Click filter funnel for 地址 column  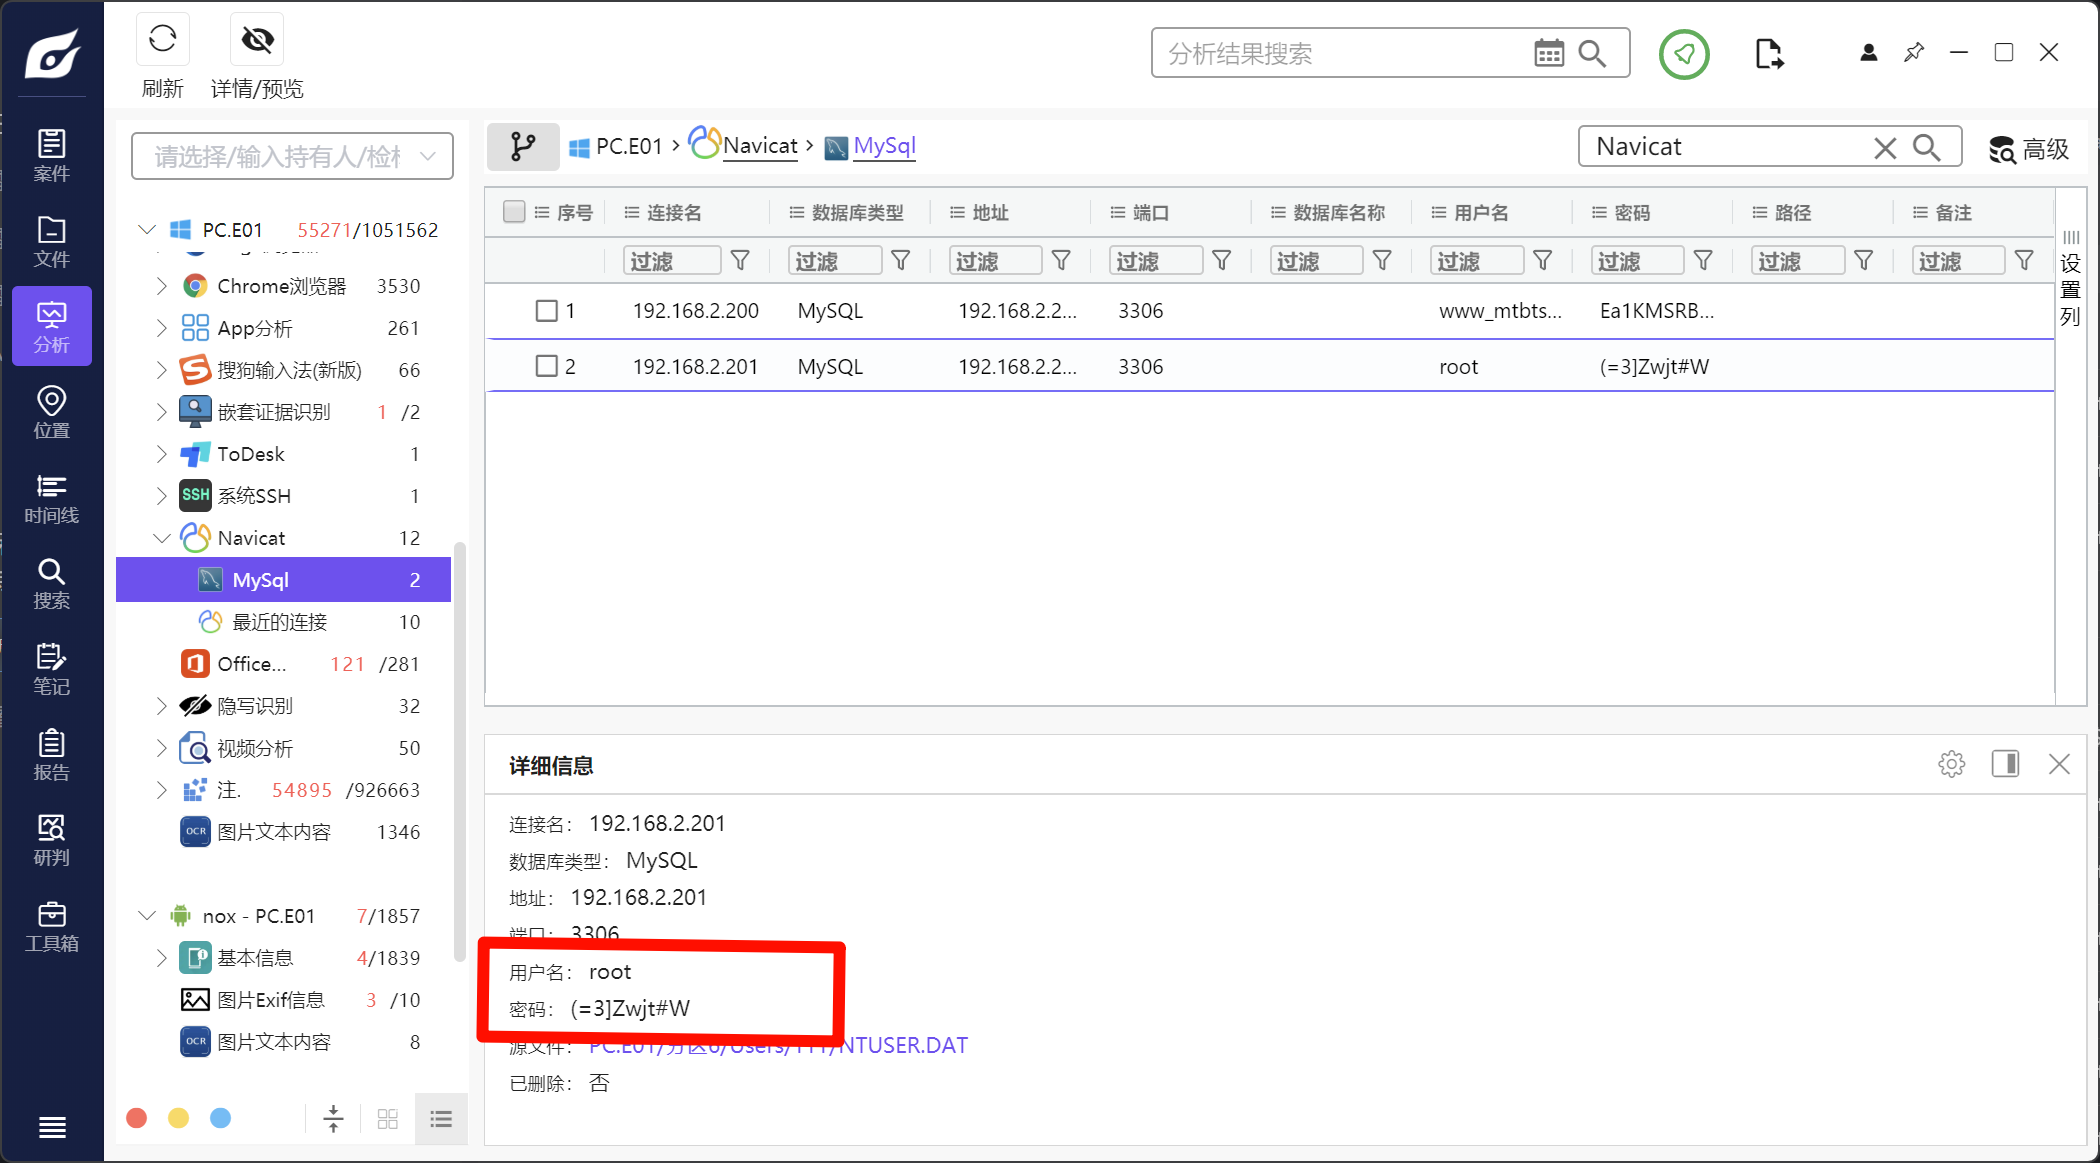1062,261
